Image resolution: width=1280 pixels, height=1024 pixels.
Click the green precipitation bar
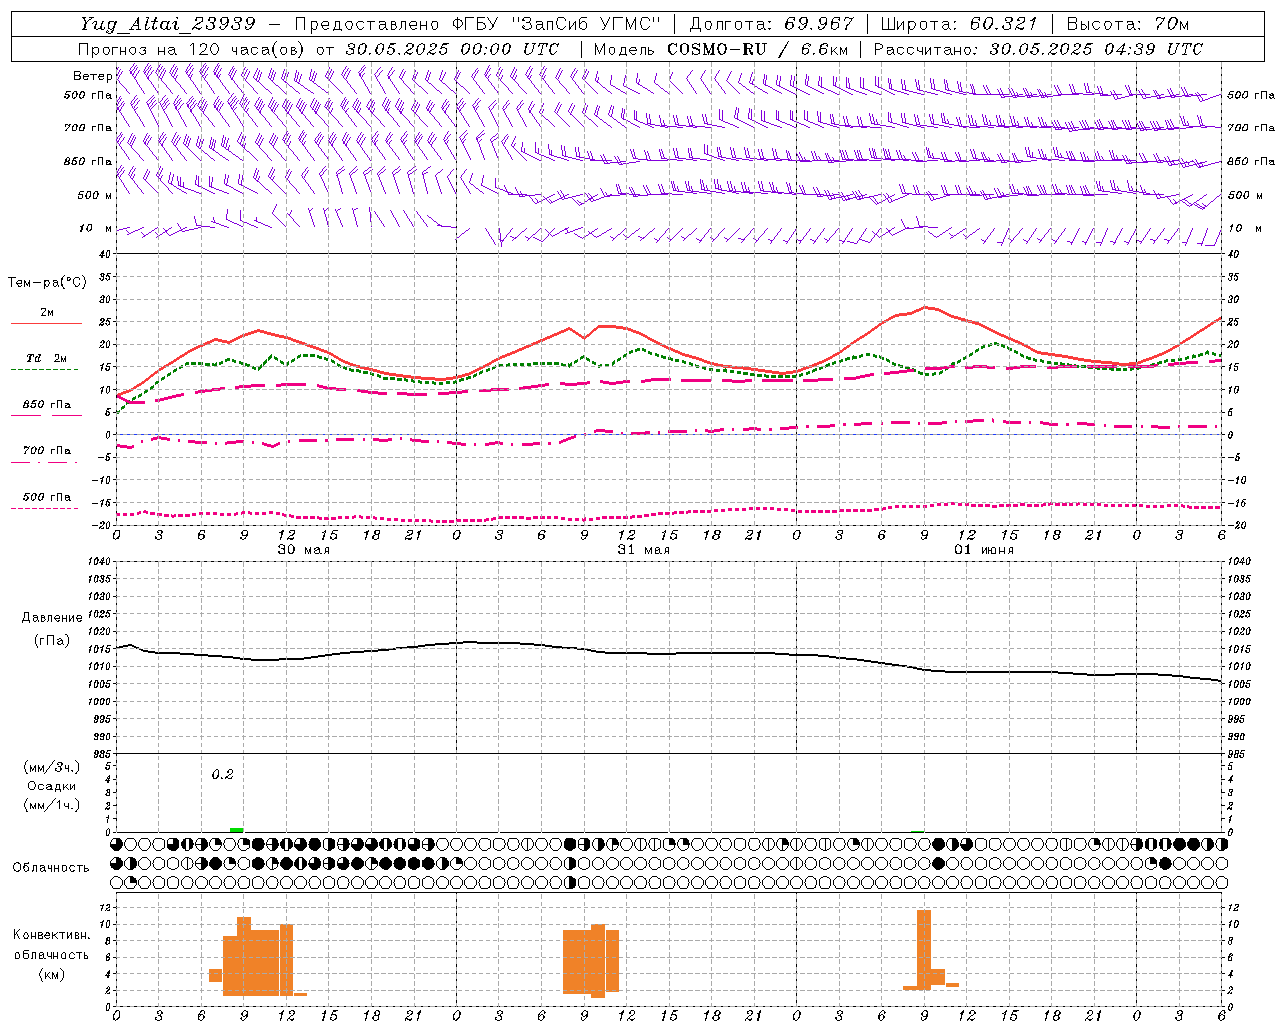click(x=236, y=829)
